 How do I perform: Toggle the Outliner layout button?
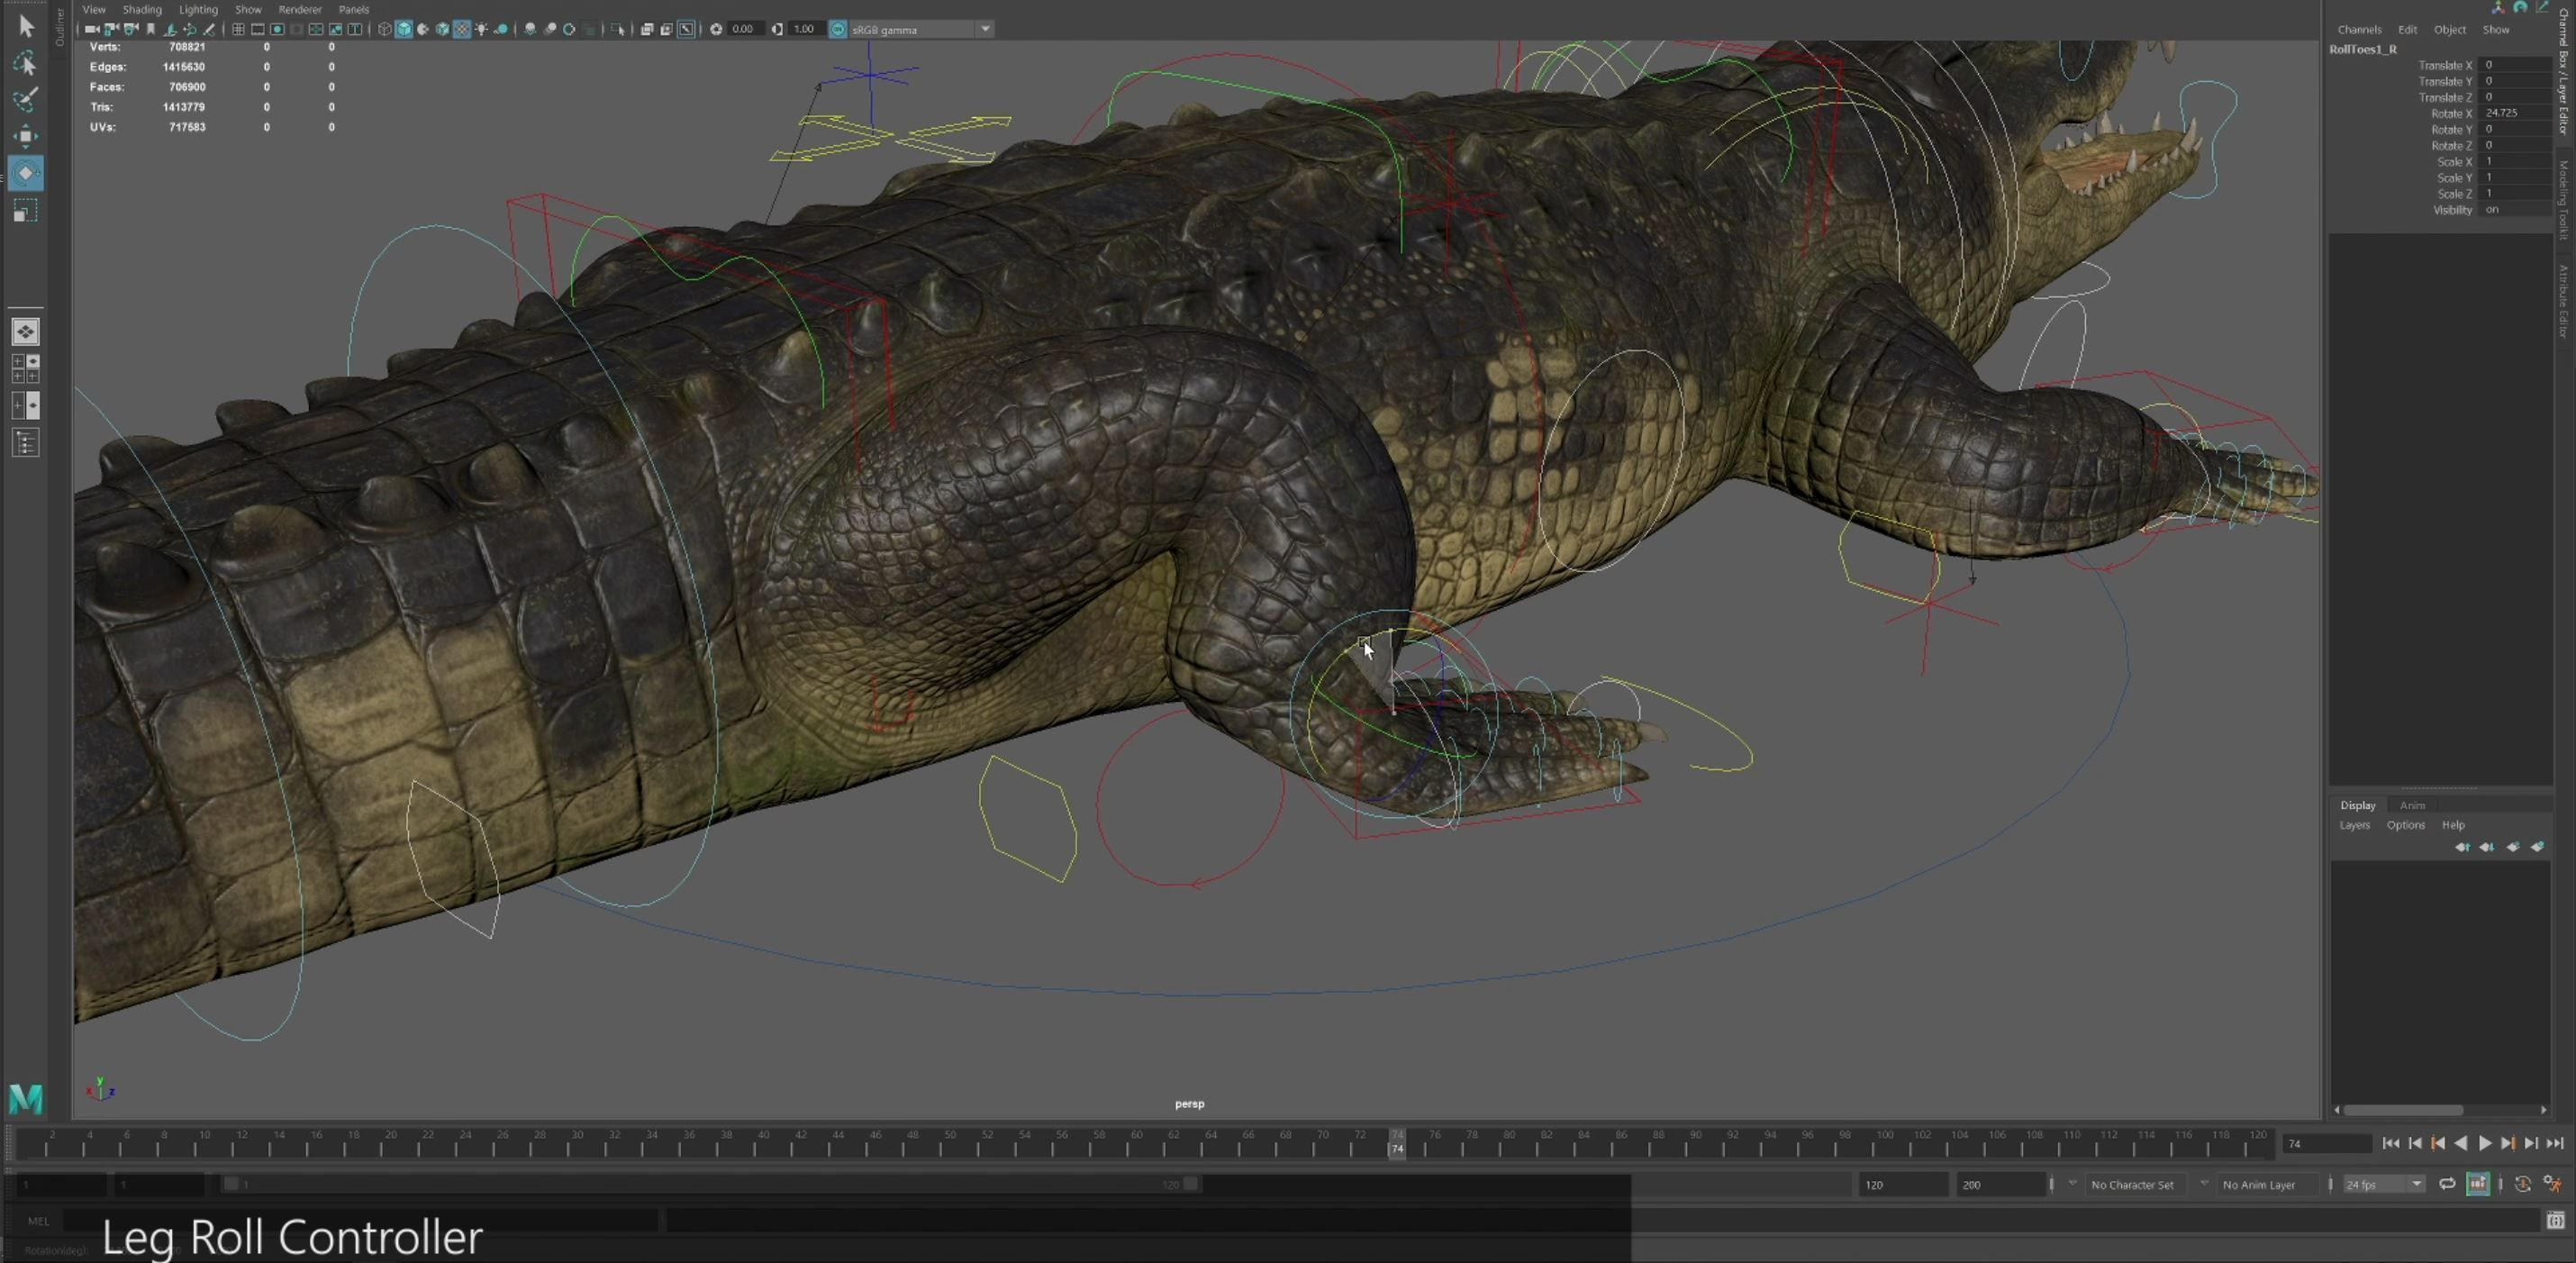click(x=26, y=442)
